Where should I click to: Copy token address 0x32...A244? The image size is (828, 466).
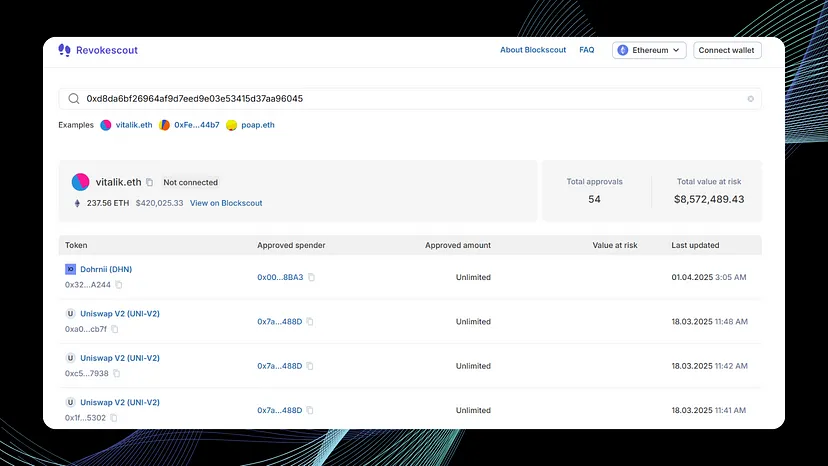(119, 285)
